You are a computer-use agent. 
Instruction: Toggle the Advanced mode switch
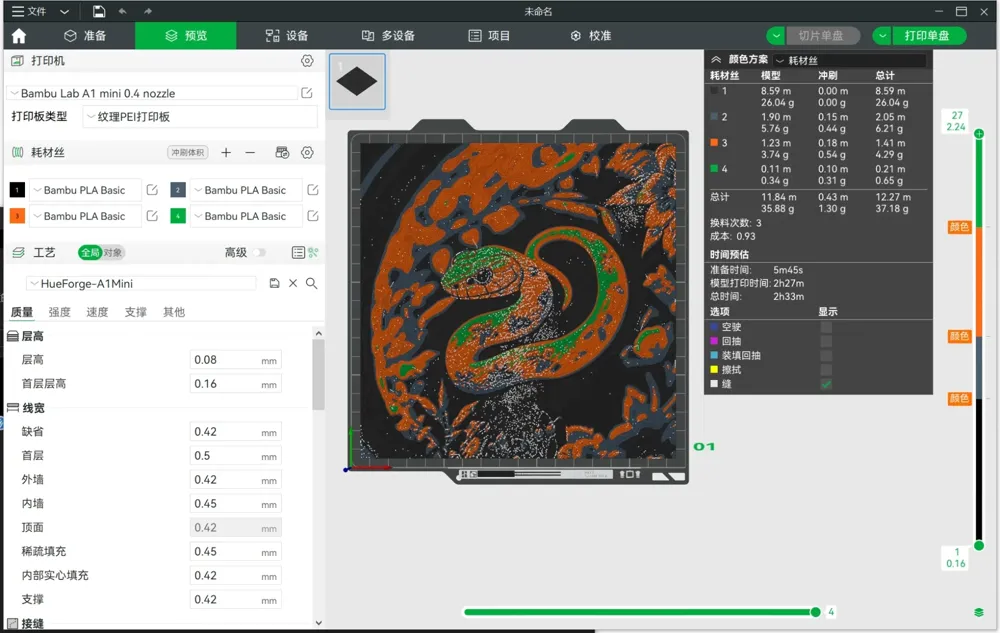coord(259,252)
